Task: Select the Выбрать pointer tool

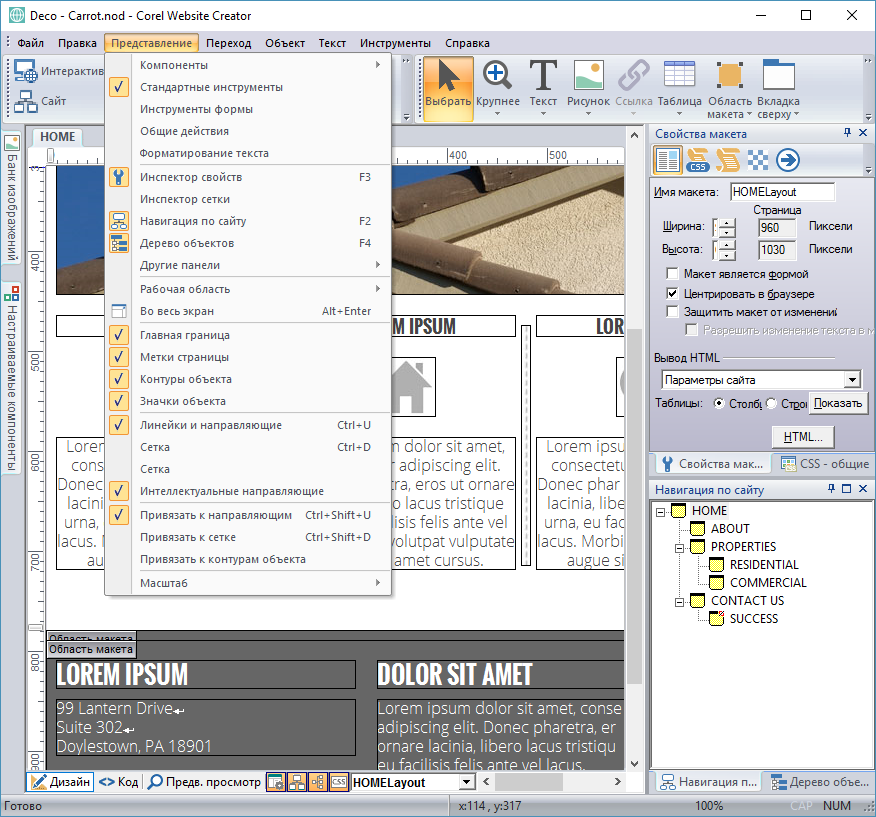Action: [x=448, y=87]
